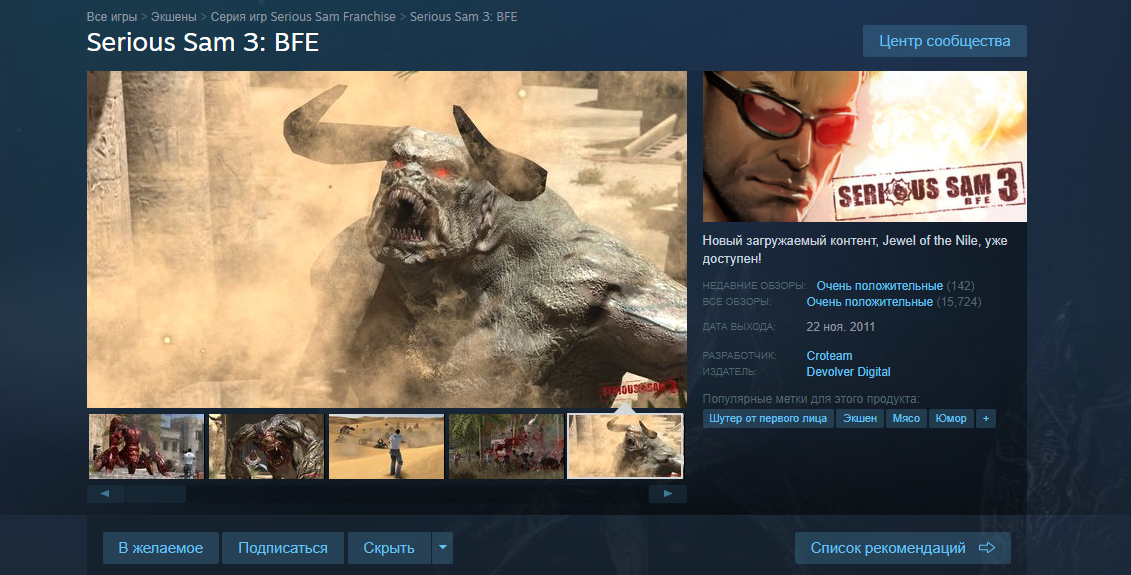Click the 'Юмор' tag
The image size is (1131, 575).
click(x=951, y=418)
